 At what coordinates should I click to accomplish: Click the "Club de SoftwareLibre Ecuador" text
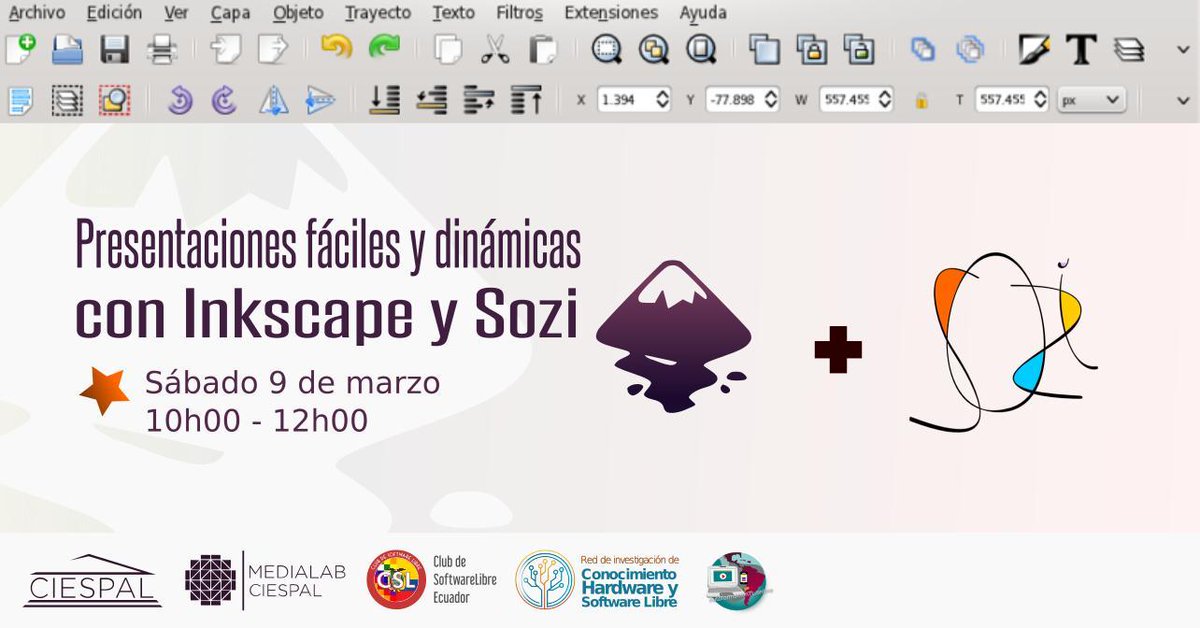coord(467,579)
